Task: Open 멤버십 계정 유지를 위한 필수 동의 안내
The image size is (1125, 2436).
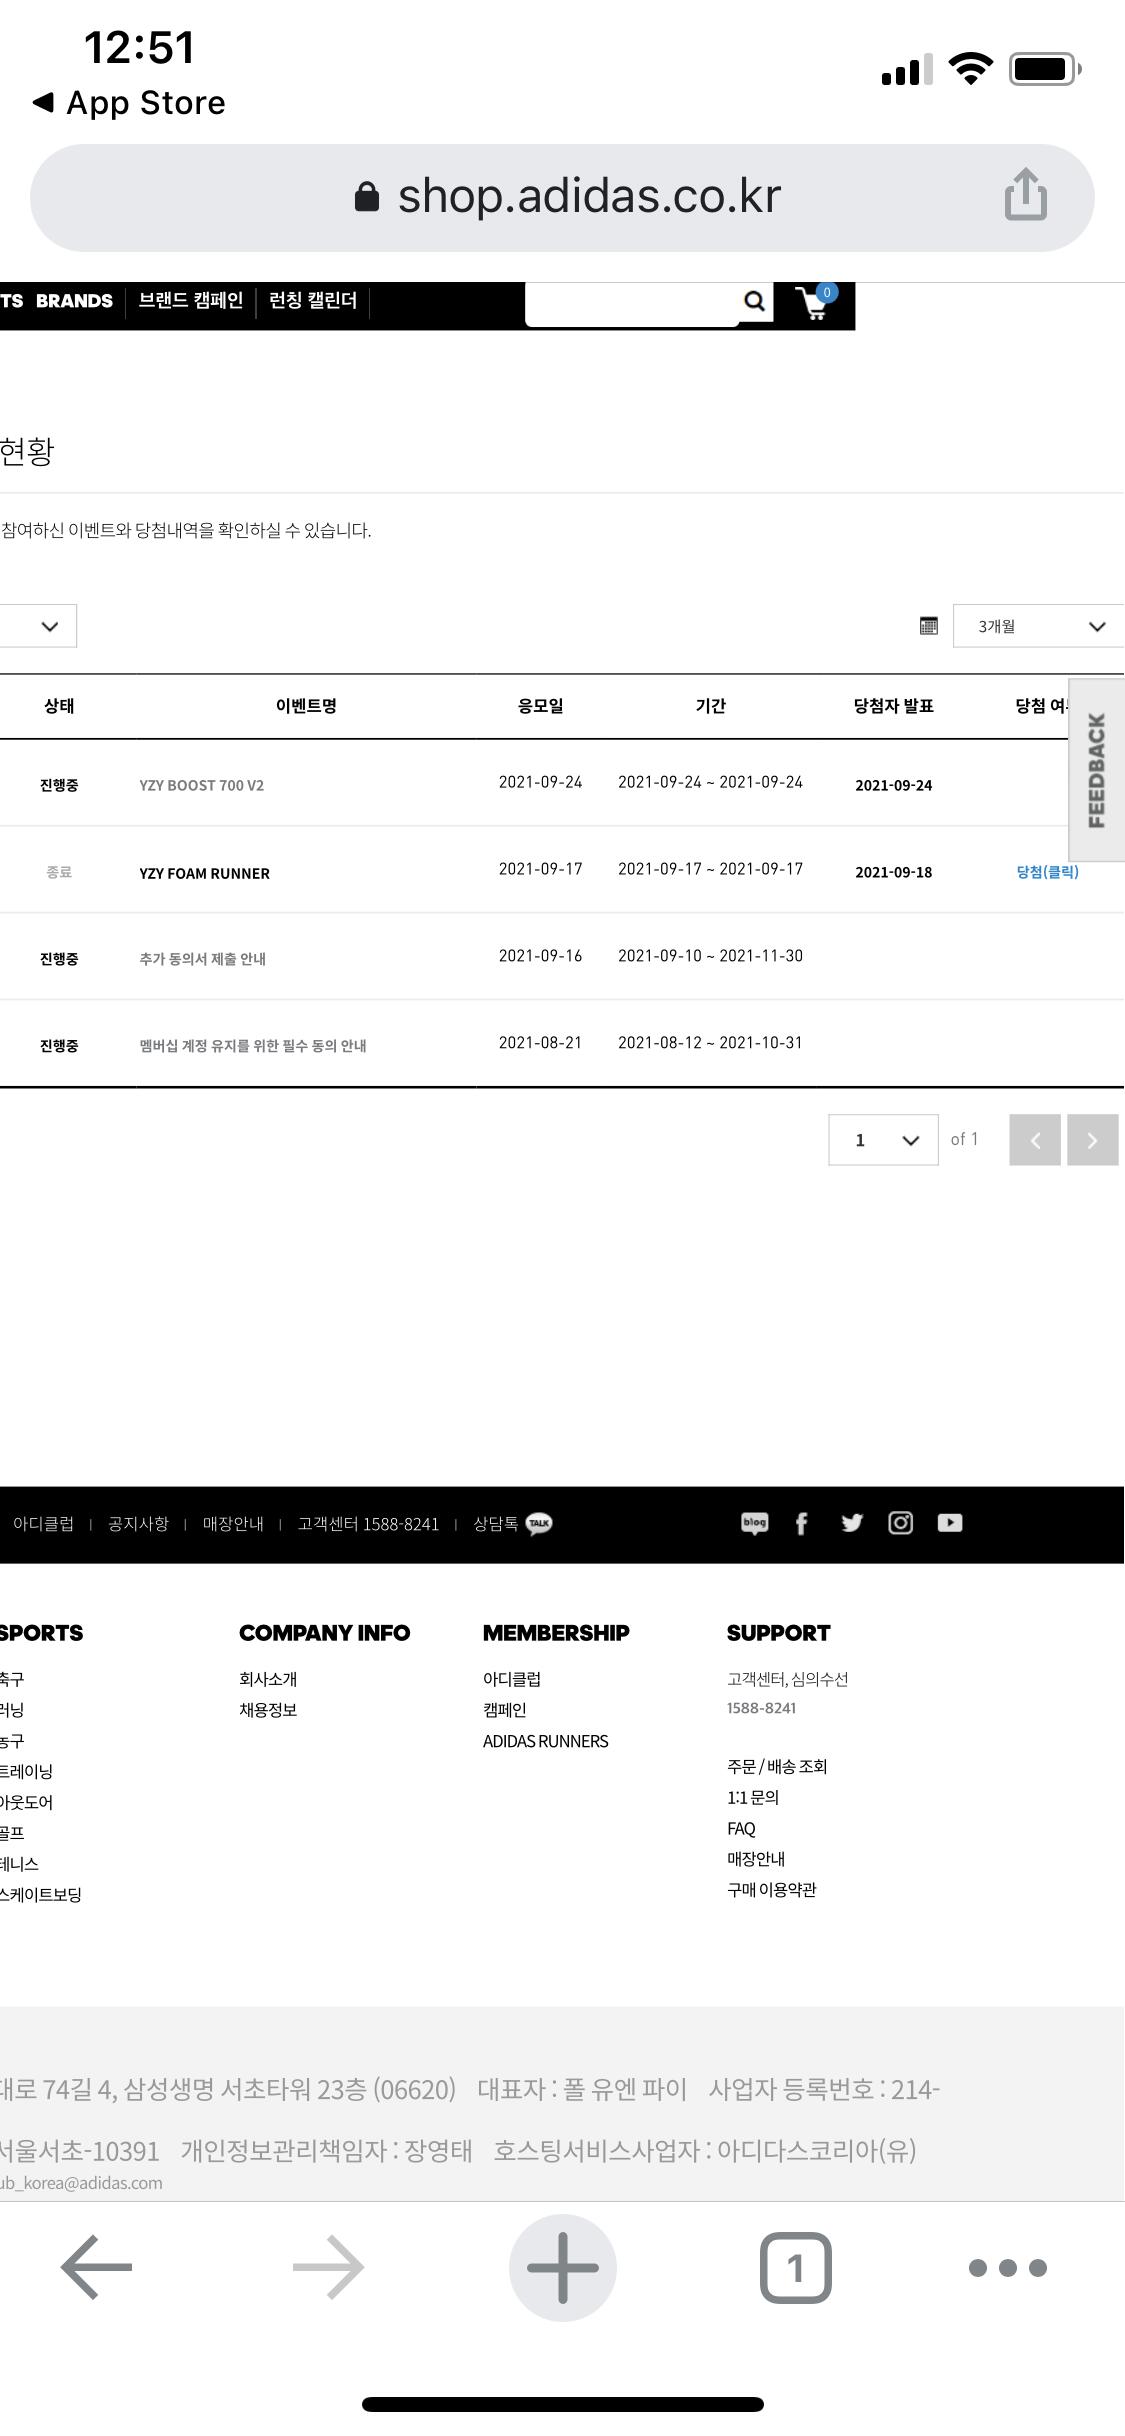Action: point(252,1046)
